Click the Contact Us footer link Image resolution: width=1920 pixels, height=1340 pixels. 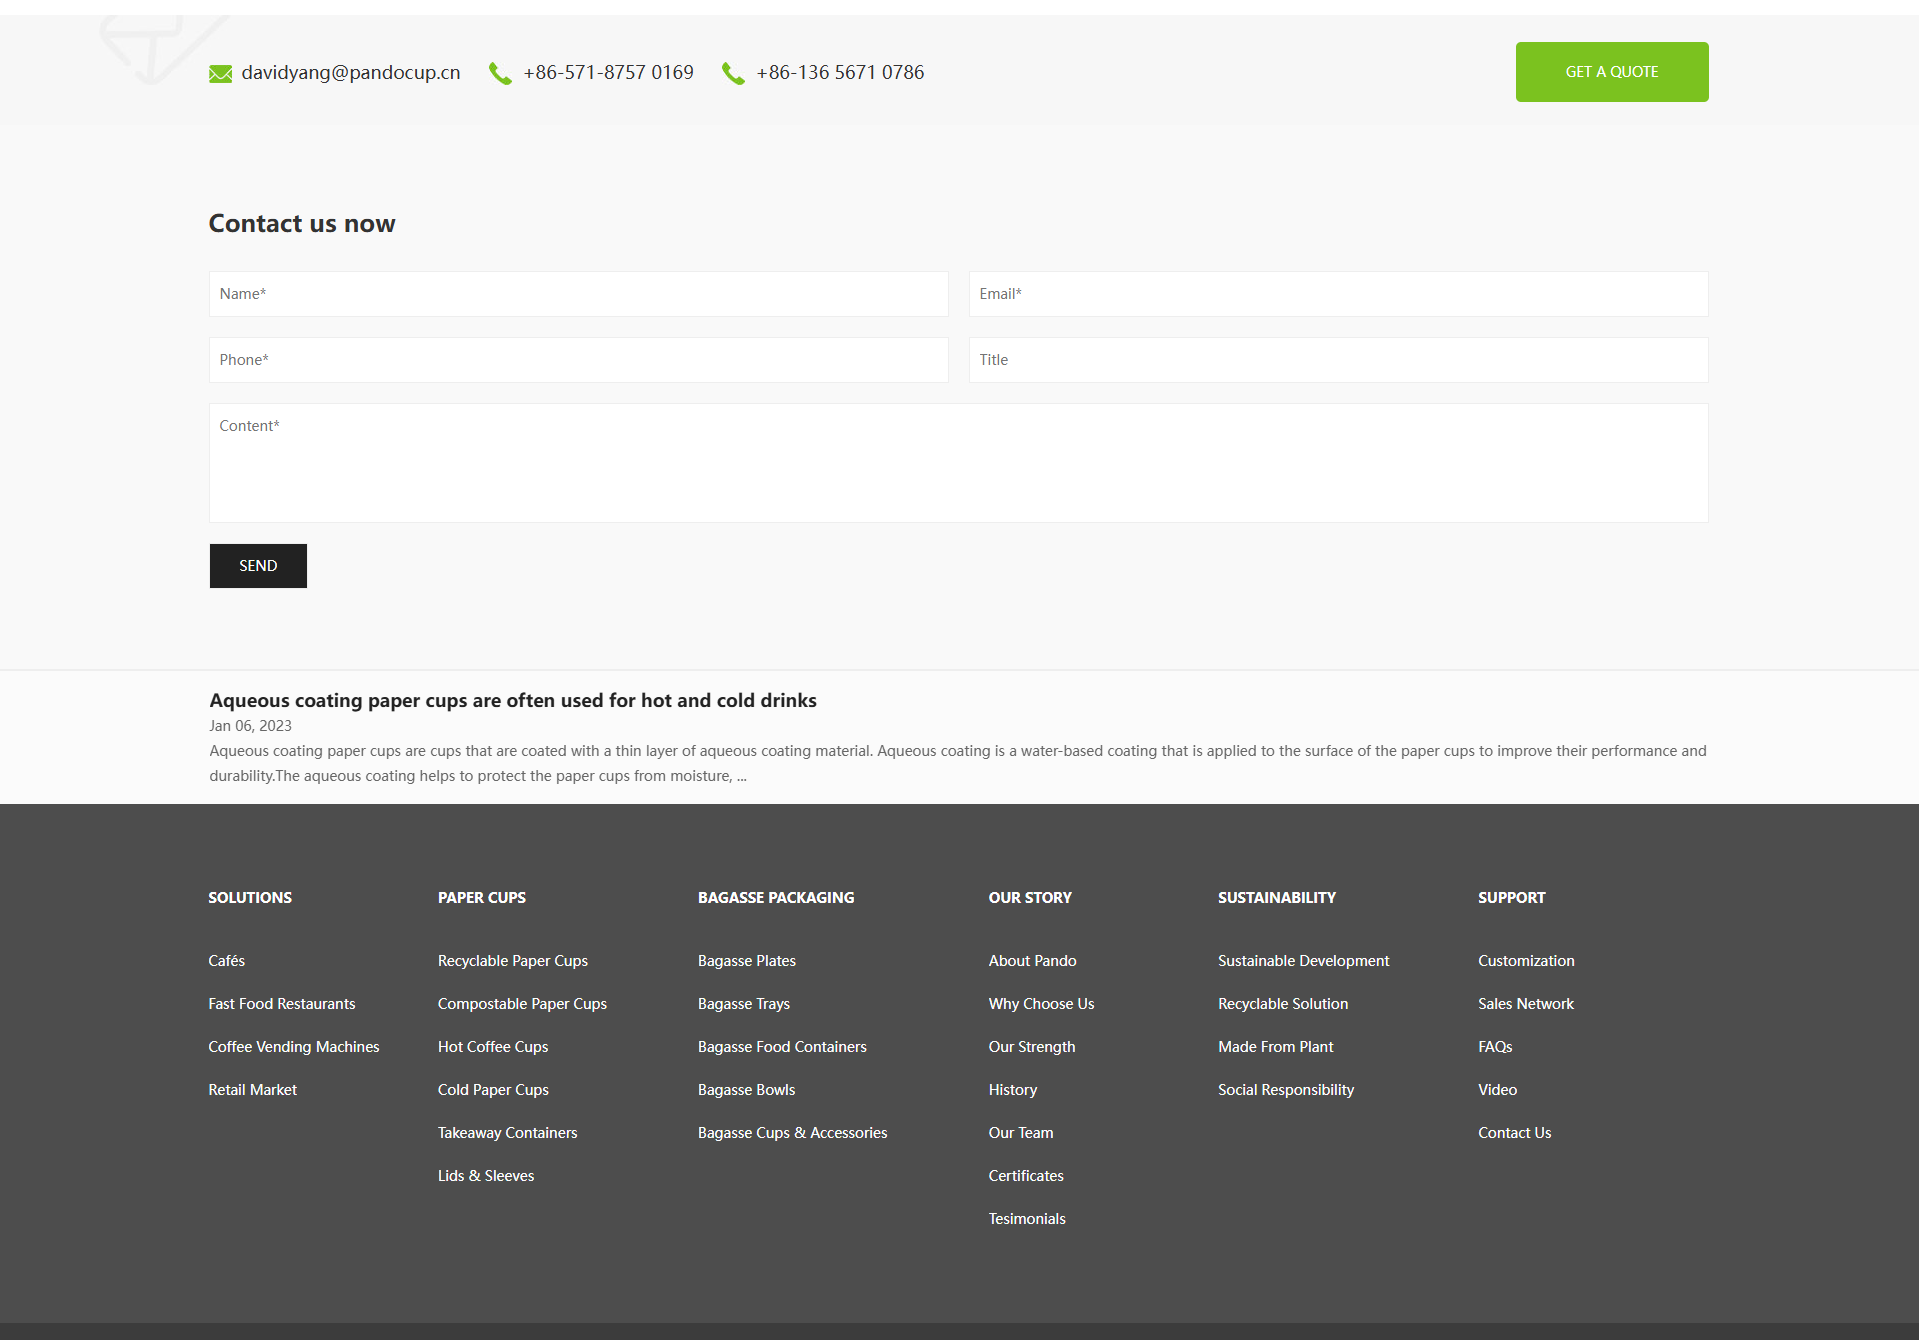[1514, 1133]
